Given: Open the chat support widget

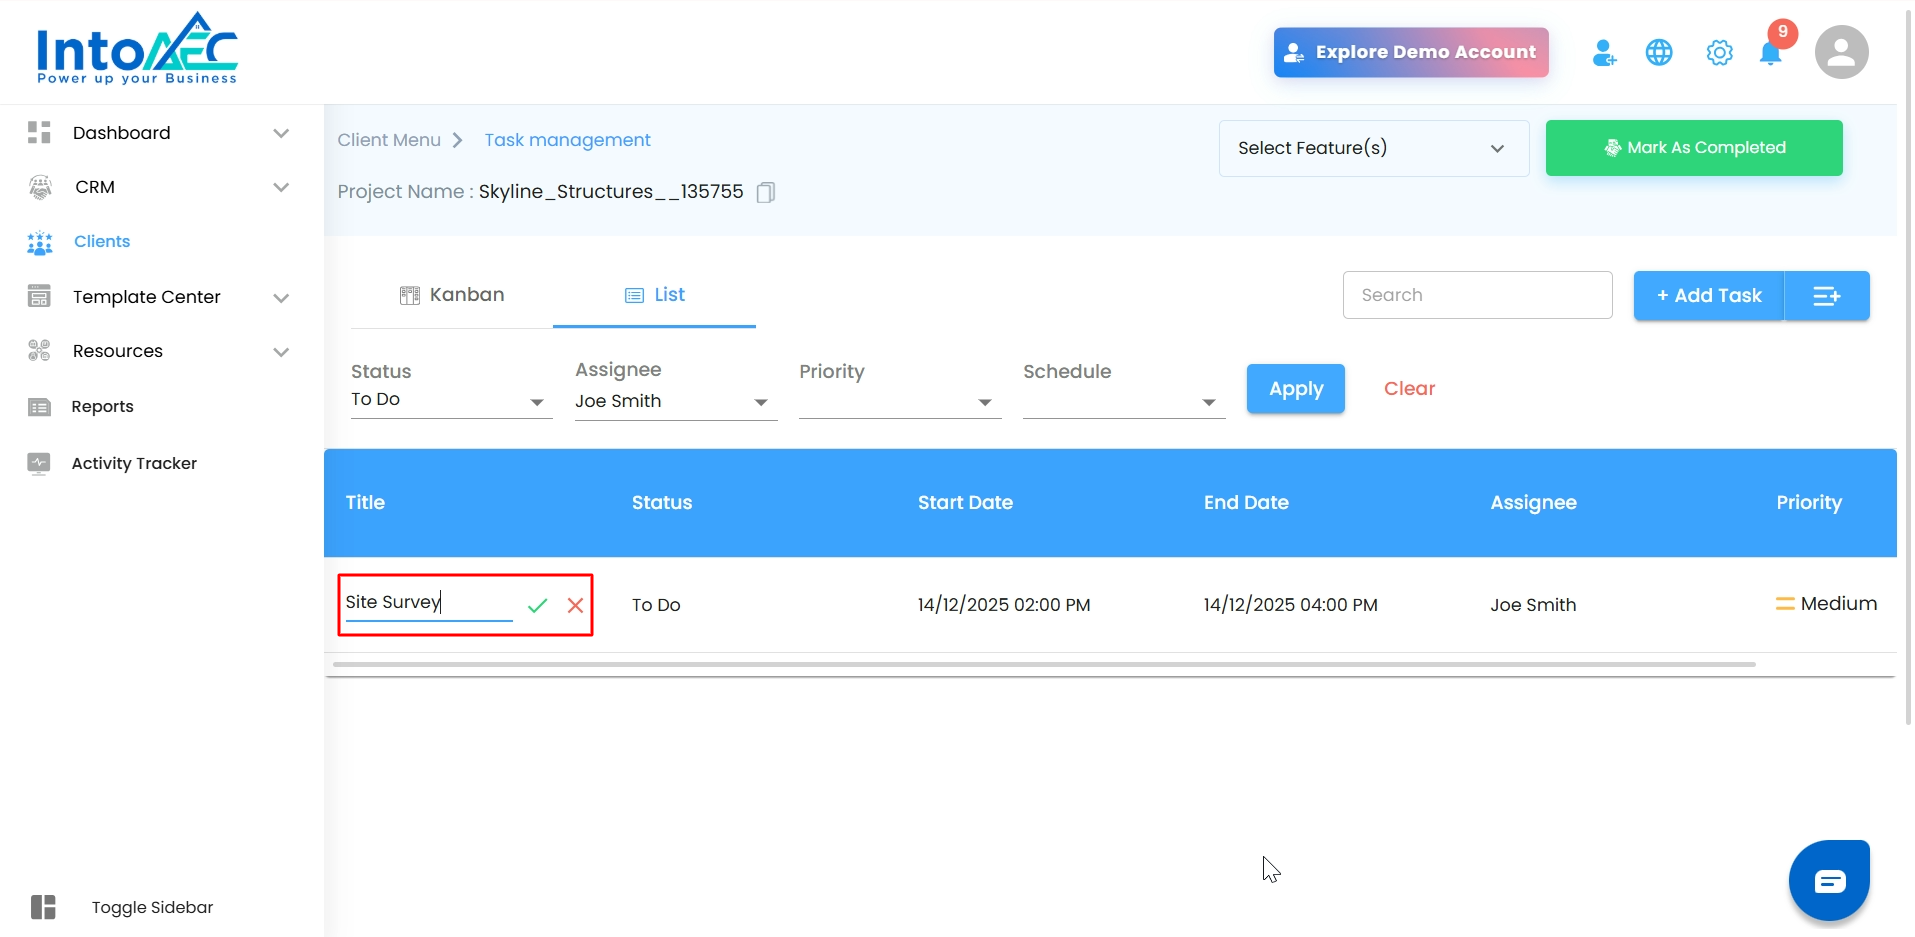Looking at the screenshot, I should 1829,880.
